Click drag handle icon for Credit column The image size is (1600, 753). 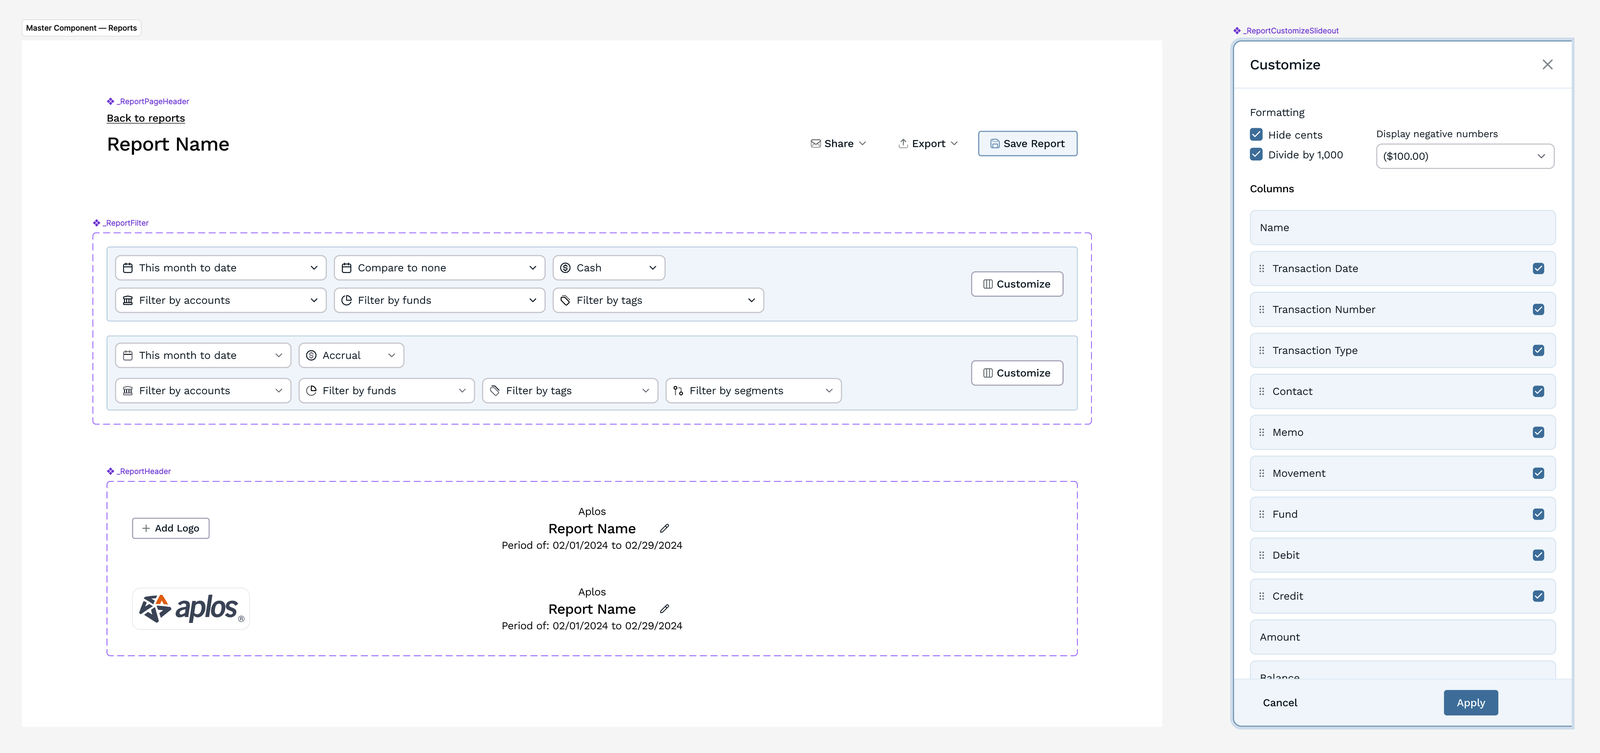(x=1261, y=597)
